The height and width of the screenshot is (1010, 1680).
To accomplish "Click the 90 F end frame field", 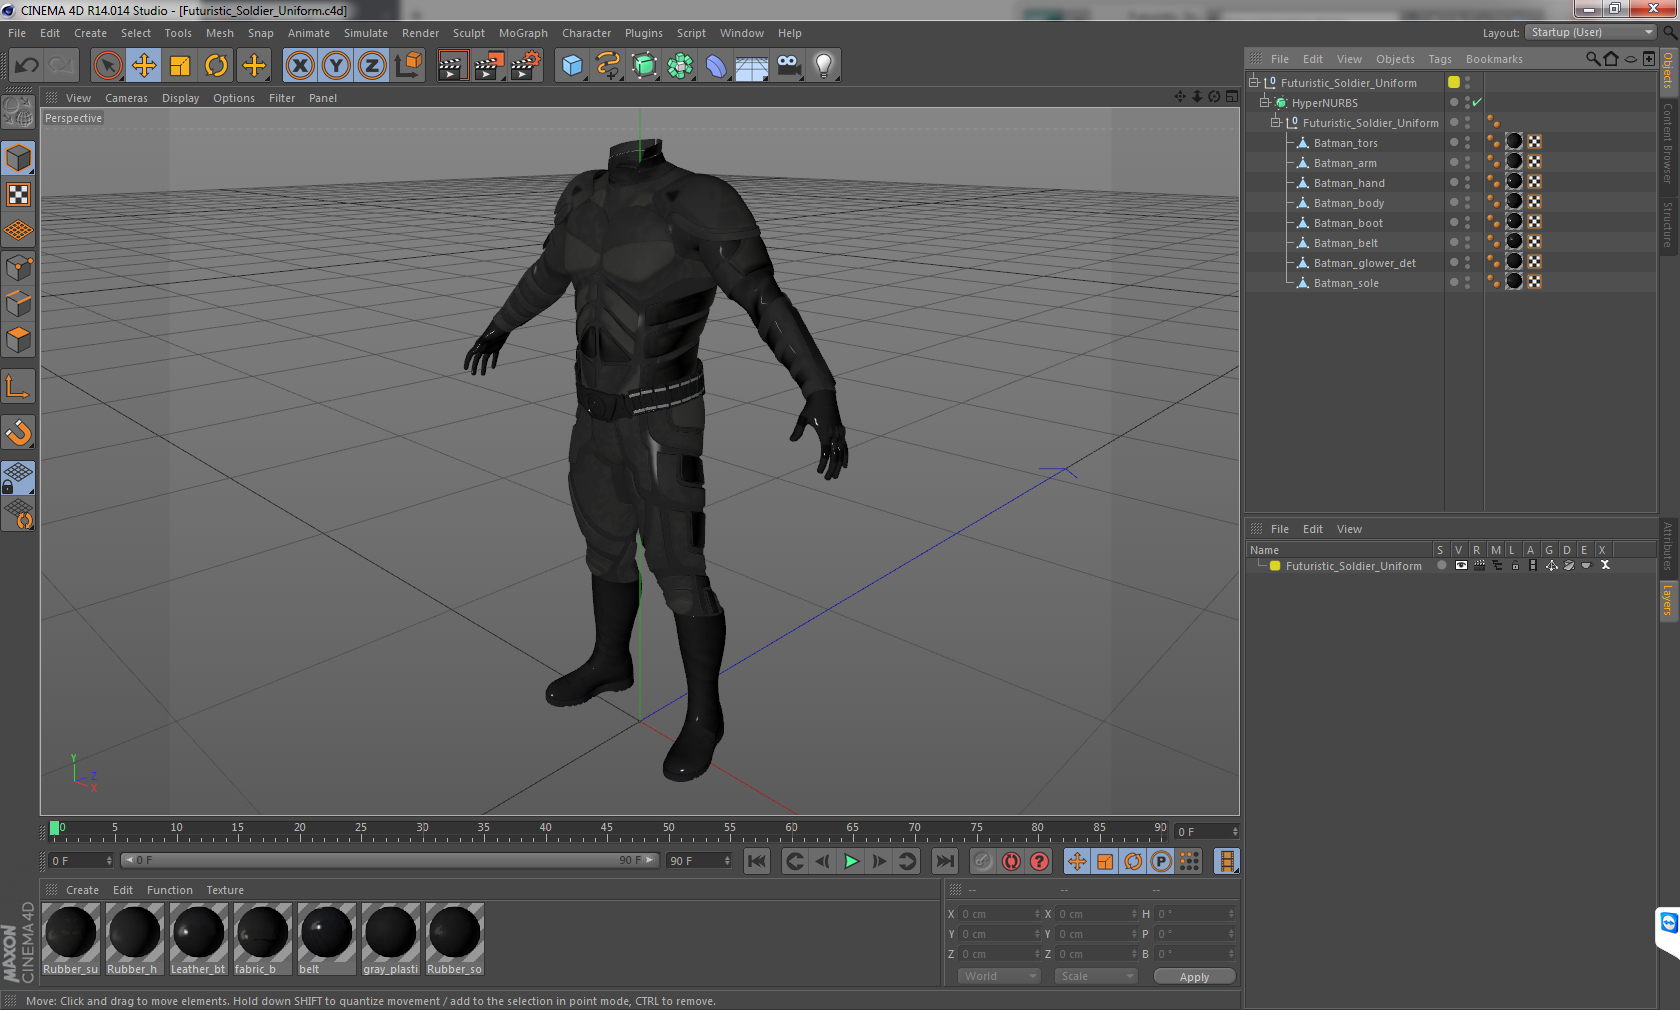I will [699, 860].
